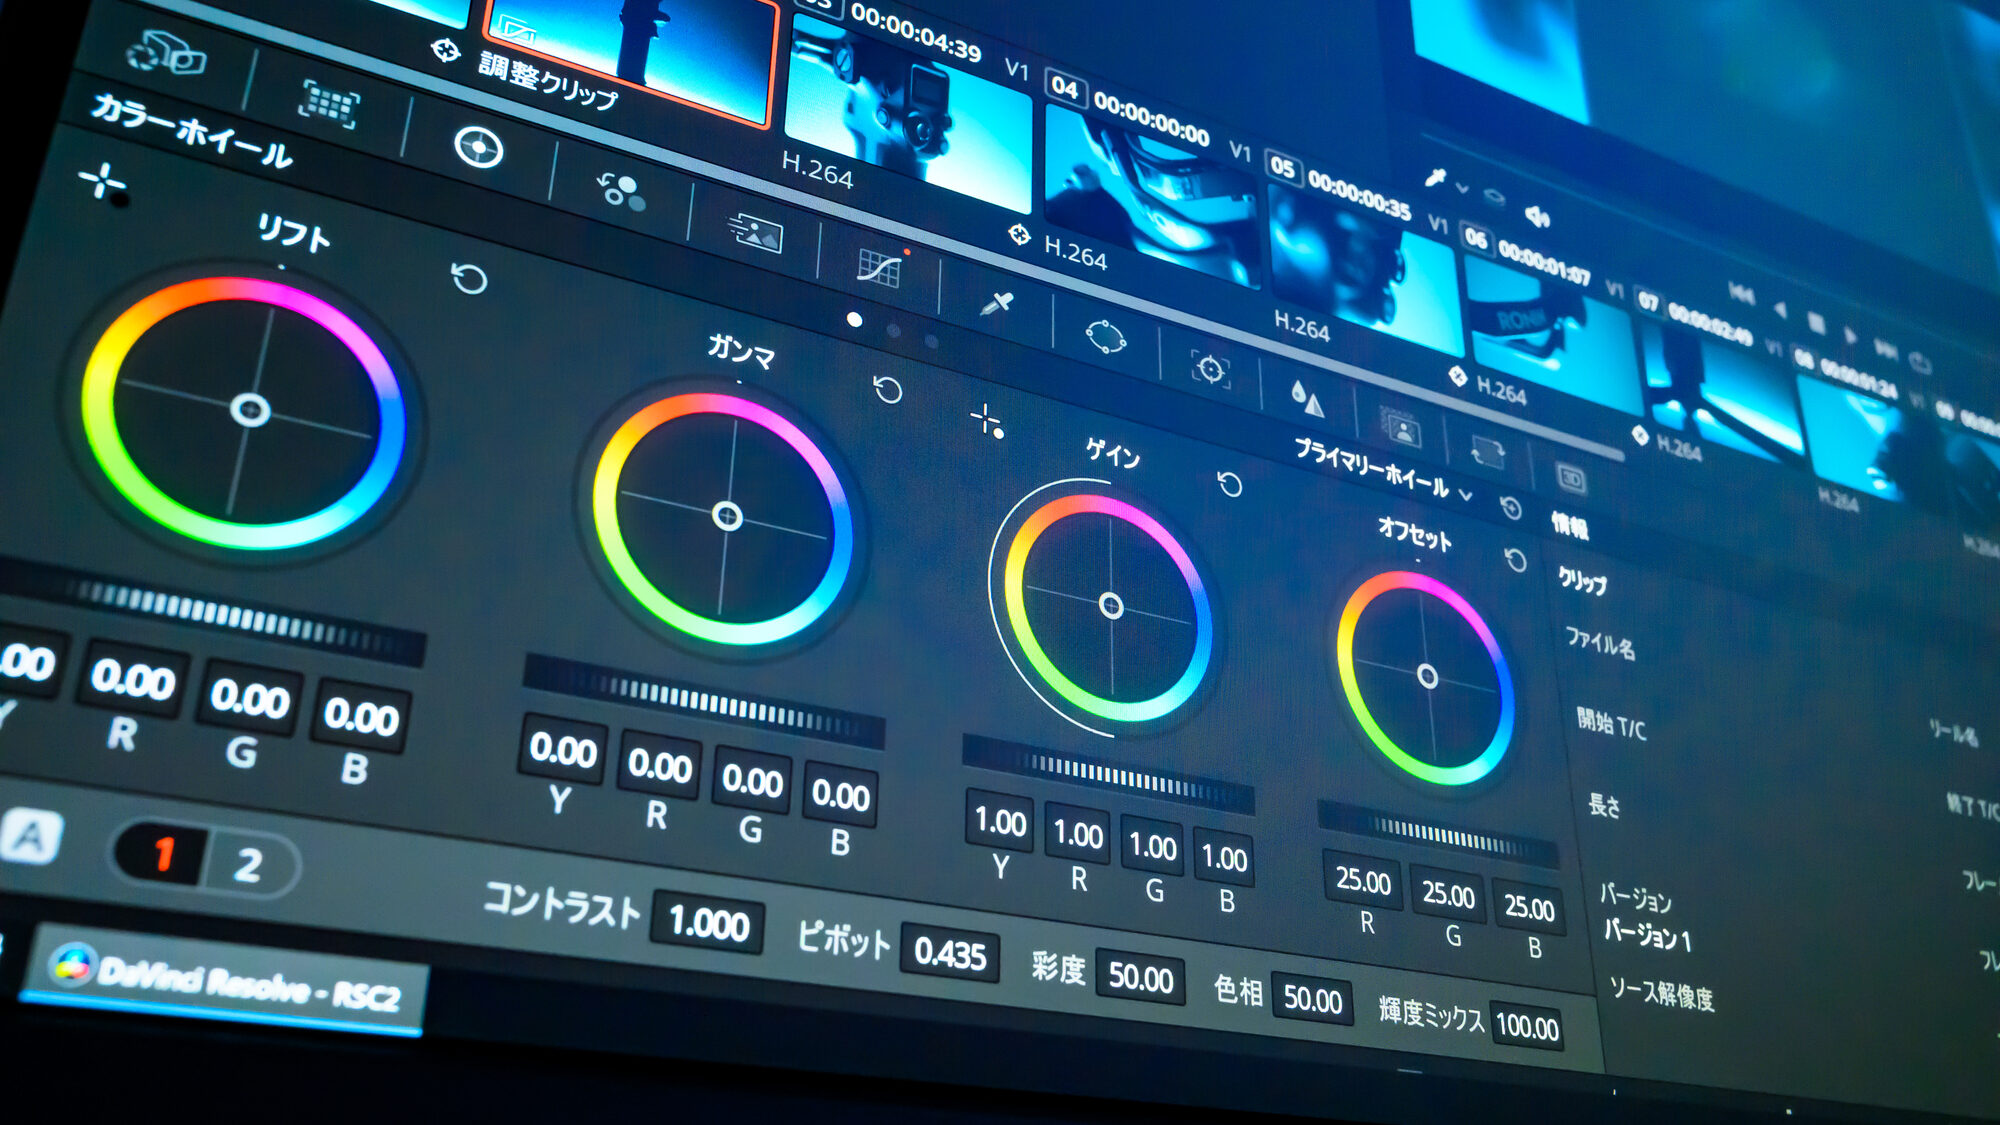Select the second palette page dot
2000x1125 pixels.
894,331
